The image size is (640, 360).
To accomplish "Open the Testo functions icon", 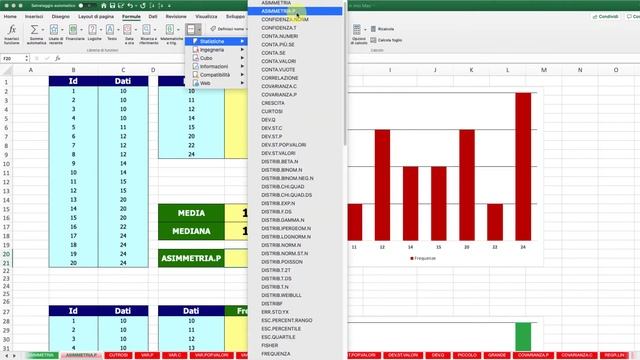I will point(110,29).
